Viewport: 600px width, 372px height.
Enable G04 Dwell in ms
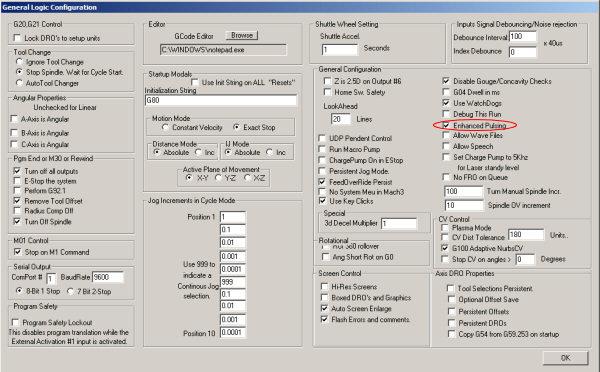(x=446, y=92)
